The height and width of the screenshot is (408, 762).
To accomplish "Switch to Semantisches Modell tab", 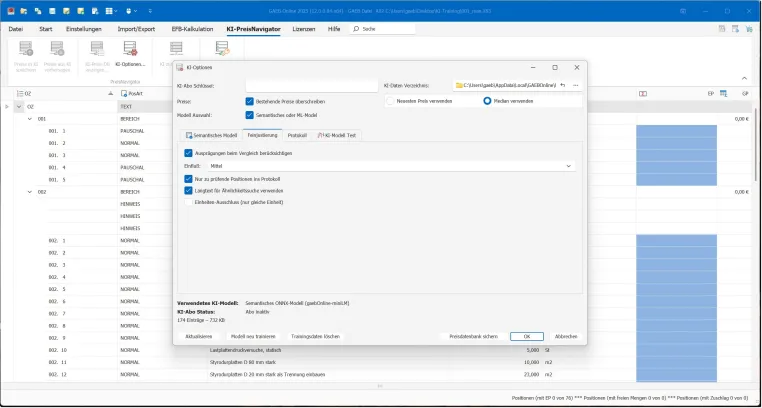I will [x=211, y=135].
